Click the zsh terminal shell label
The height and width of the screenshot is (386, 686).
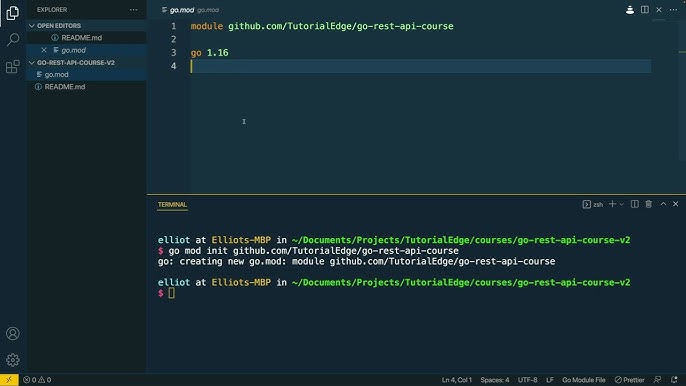pyautogui.click(x=593, y=204)
